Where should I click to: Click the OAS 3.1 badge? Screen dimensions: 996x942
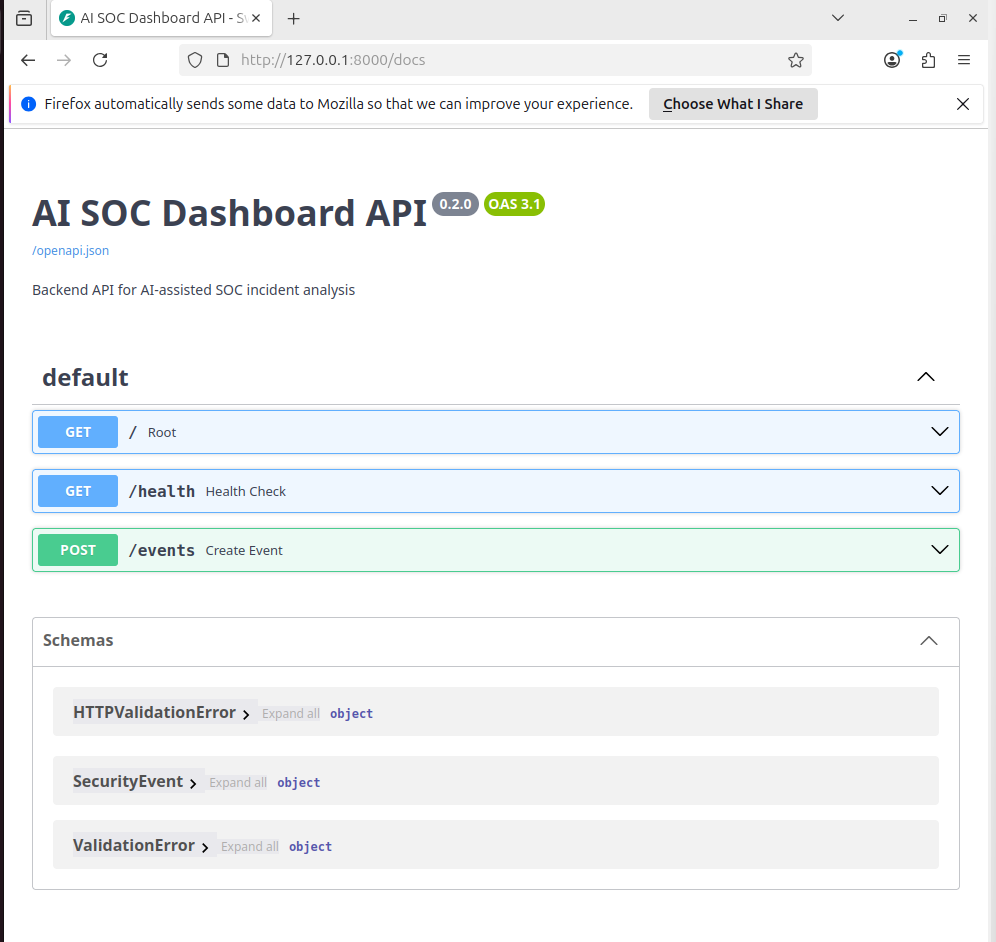pyautogui.click(x=515, y=204)
